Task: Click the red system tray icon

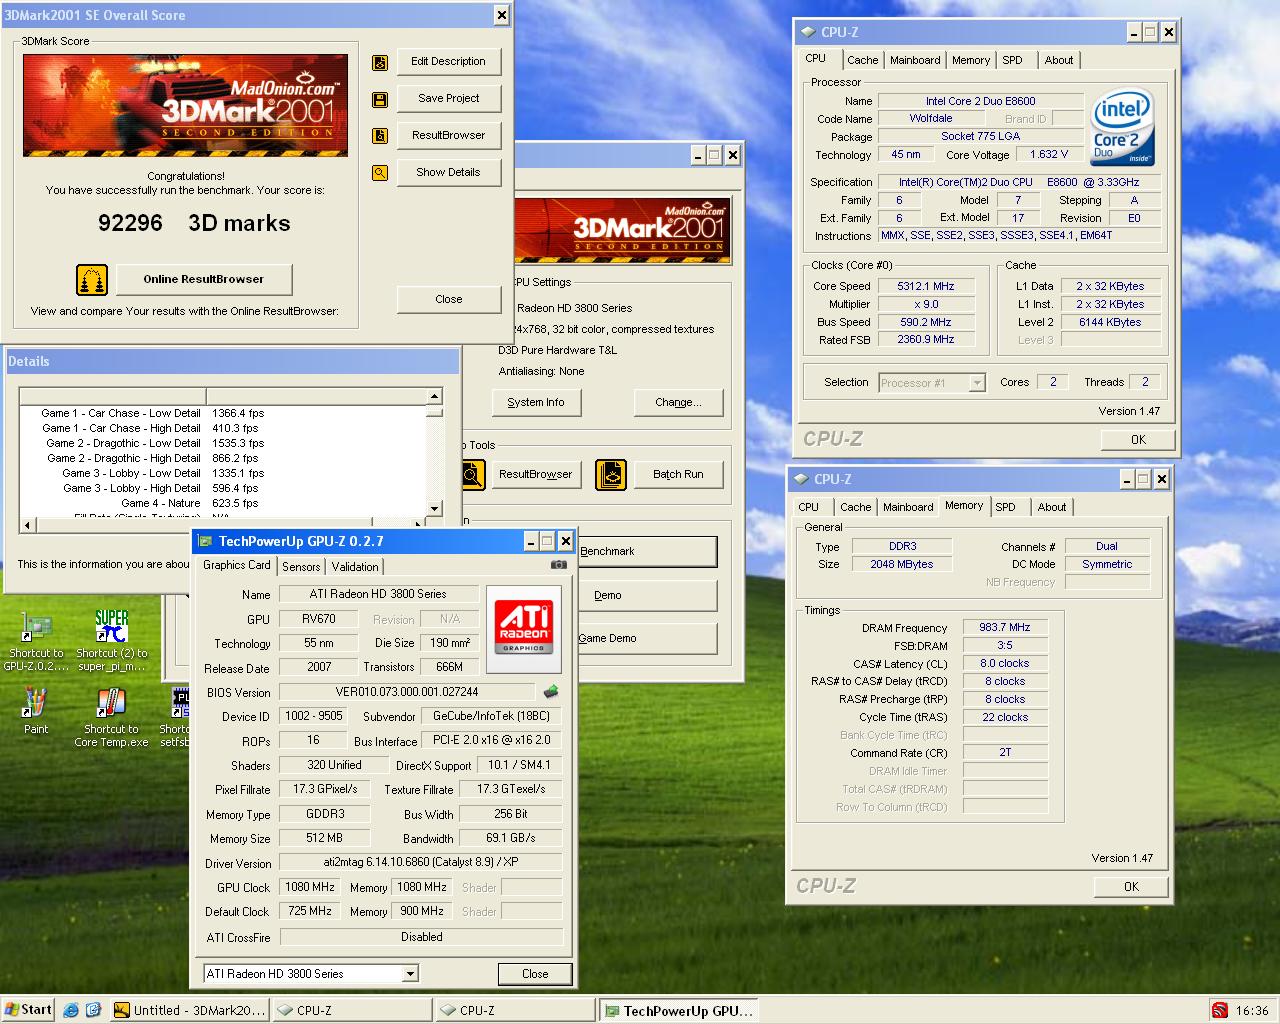Action: [1218, 1010]
